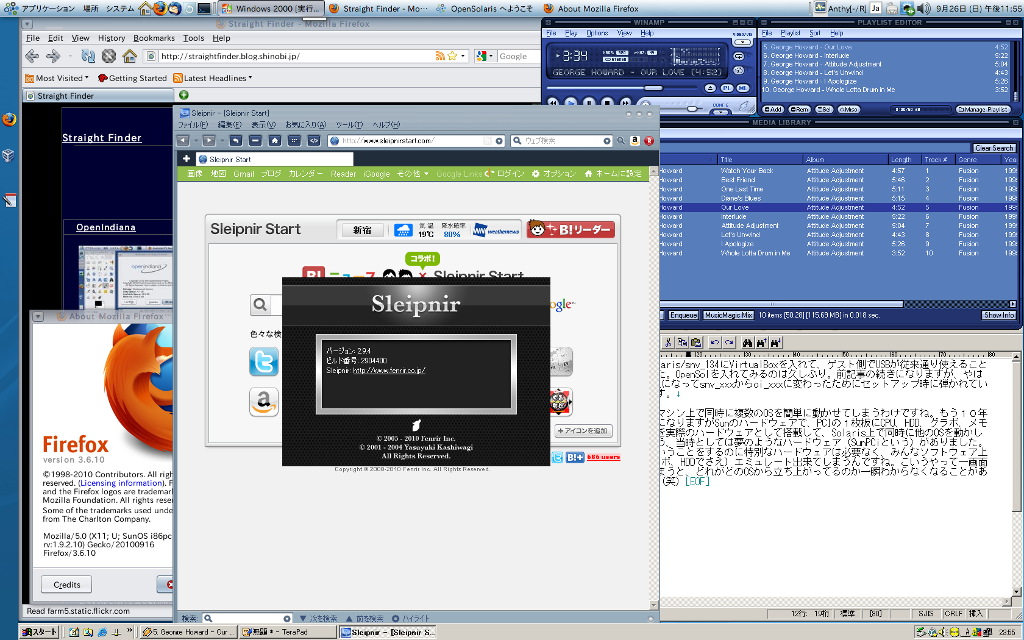1024x640 pixels.
Task: Pause playback in Winamp
Action: click(589, 103)
